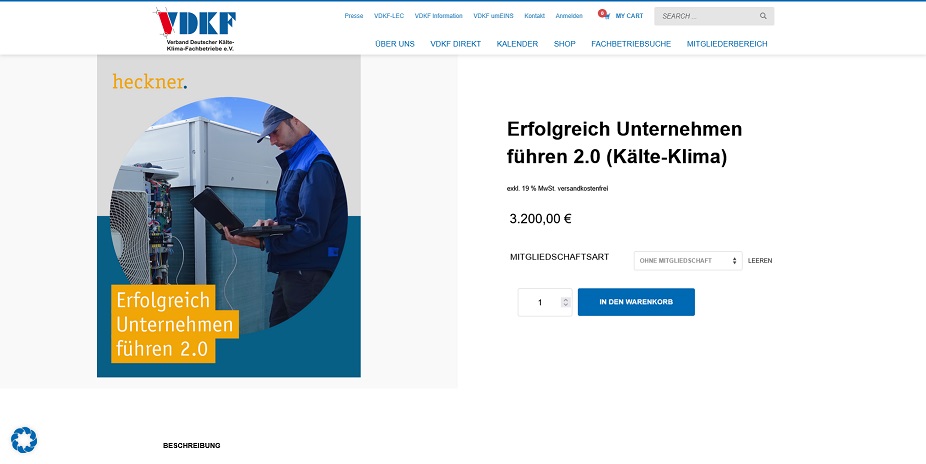
Task: Click Leeren to clear the selection
Action: click(x=760, y=261)
